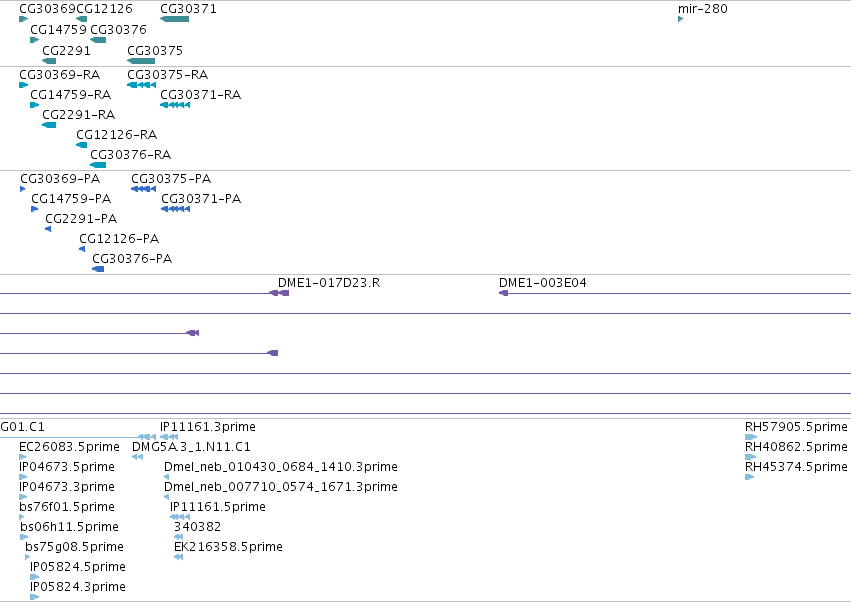This screenshot has width=851, height=602.
Task: Click the CG30371-PA protein glyph
Action: click(175, 209)
